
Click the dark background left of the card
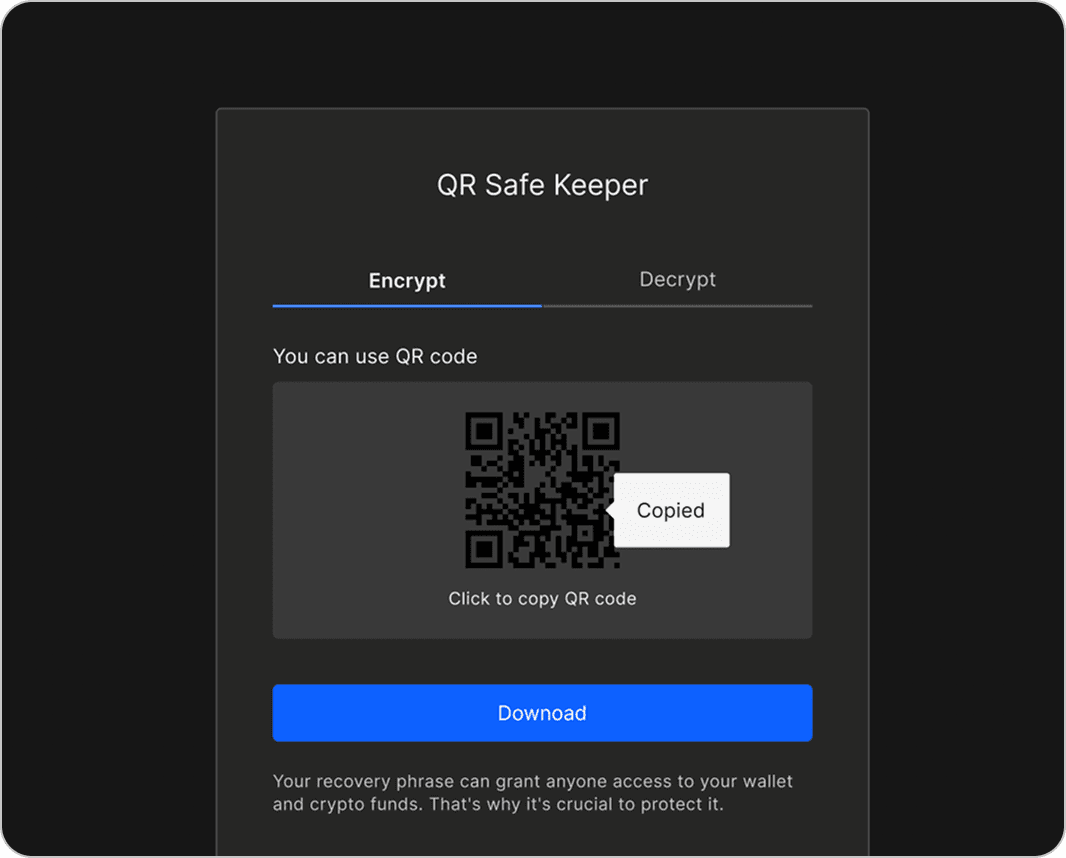click(108, 450)
